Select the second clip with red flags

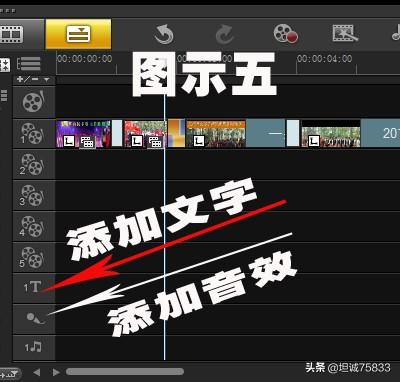pos(145,134)
